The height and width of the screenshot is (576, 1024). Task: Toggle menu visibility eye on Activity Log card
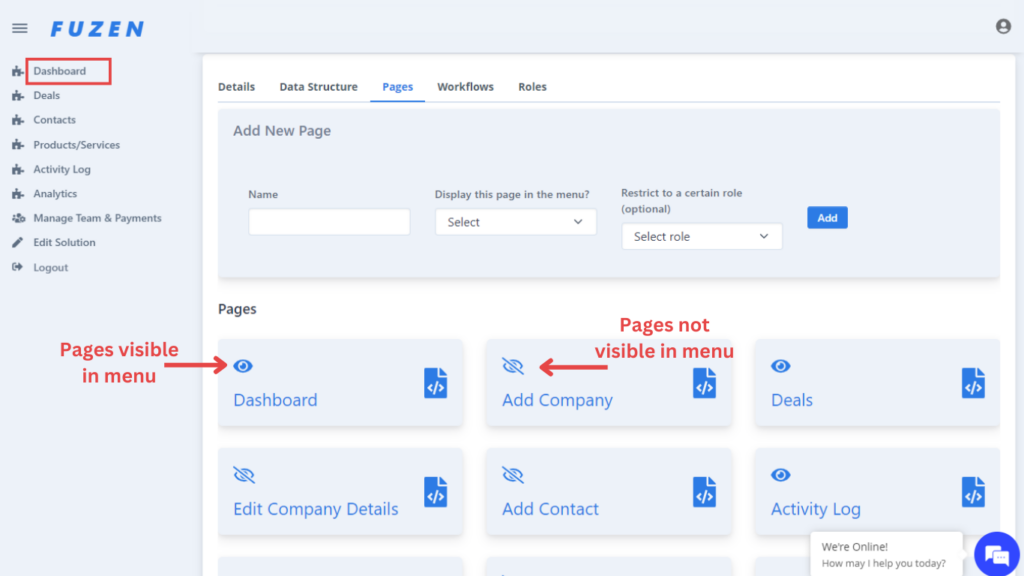tap(780, 475)
